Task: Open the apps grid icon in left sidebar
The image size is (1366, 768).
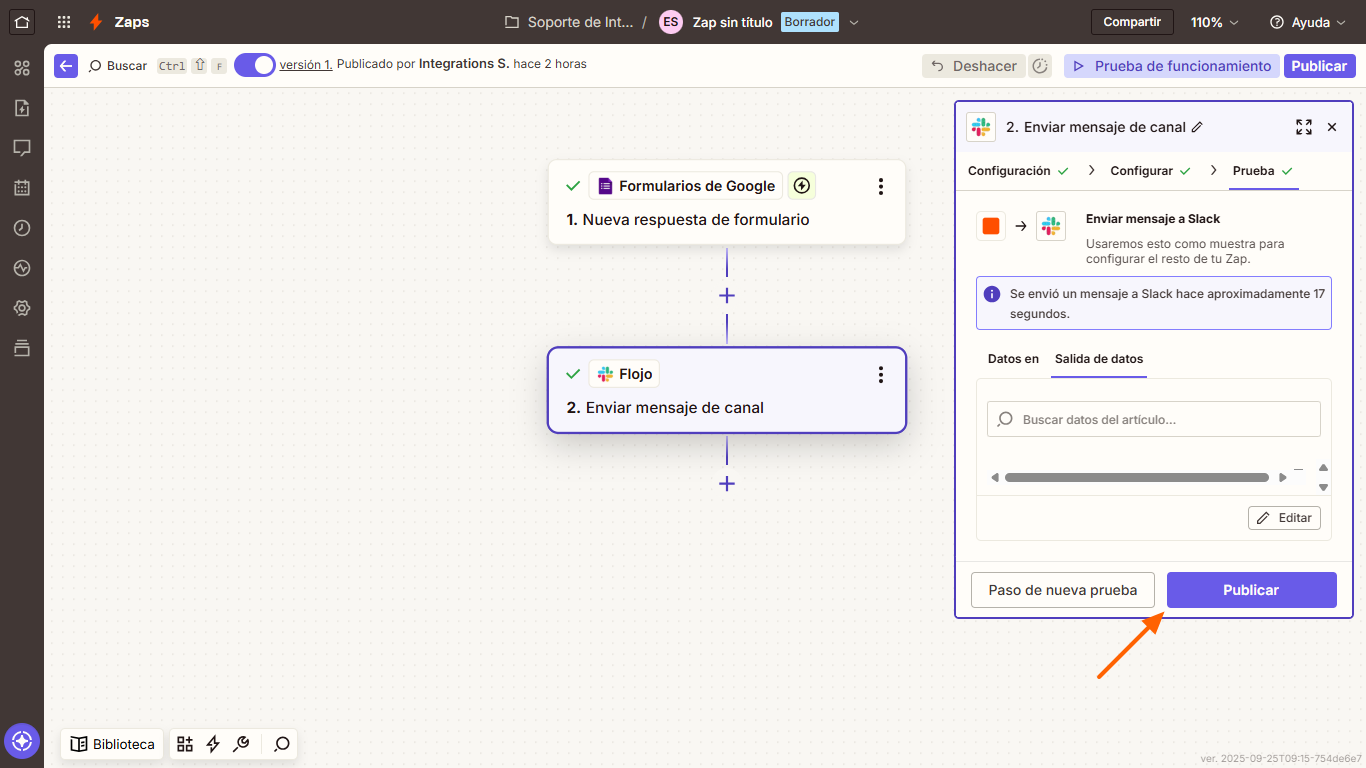Action: click(22, 68)
